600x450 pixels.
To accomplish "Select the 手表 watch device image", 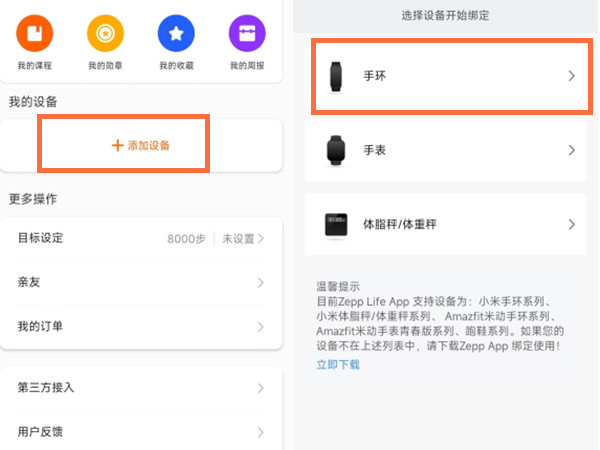I will (335, 151).
